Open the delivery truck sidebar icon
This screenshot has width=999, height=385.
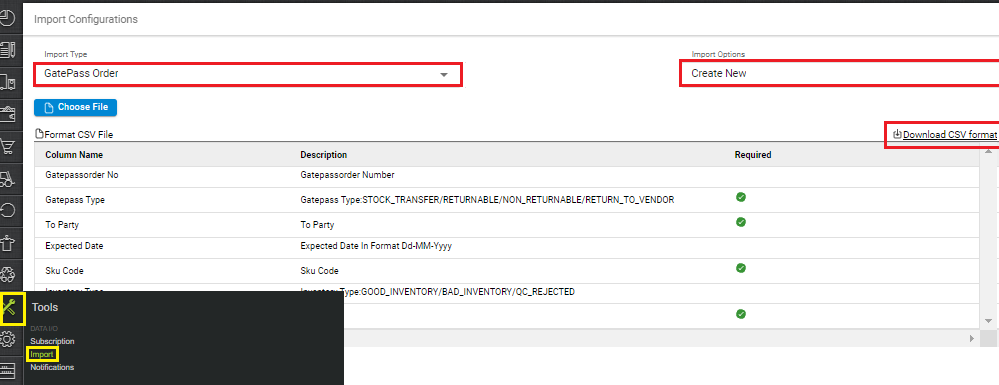pyautogui.click(x=8, y=82)
